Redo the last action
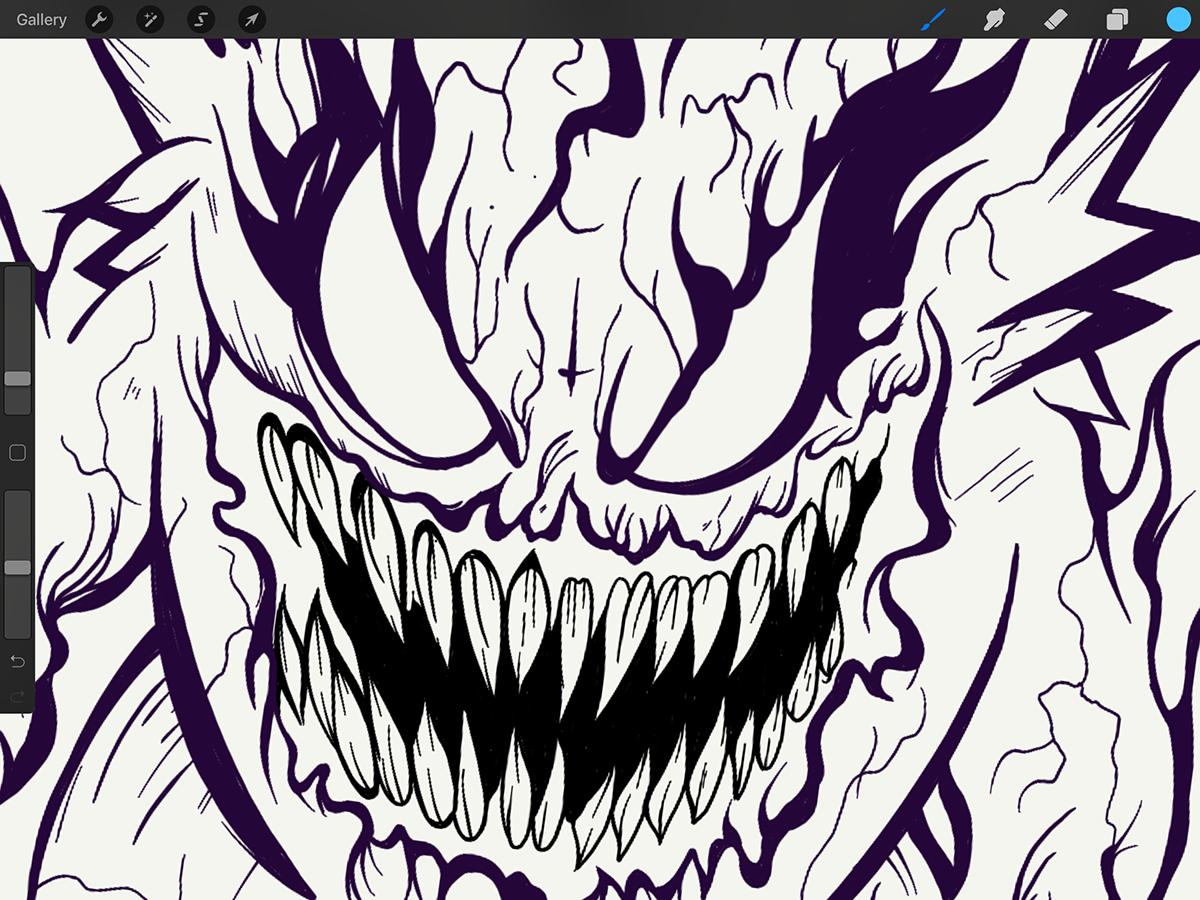Screen dimensions: 1200x900 (x=17, y=696)
